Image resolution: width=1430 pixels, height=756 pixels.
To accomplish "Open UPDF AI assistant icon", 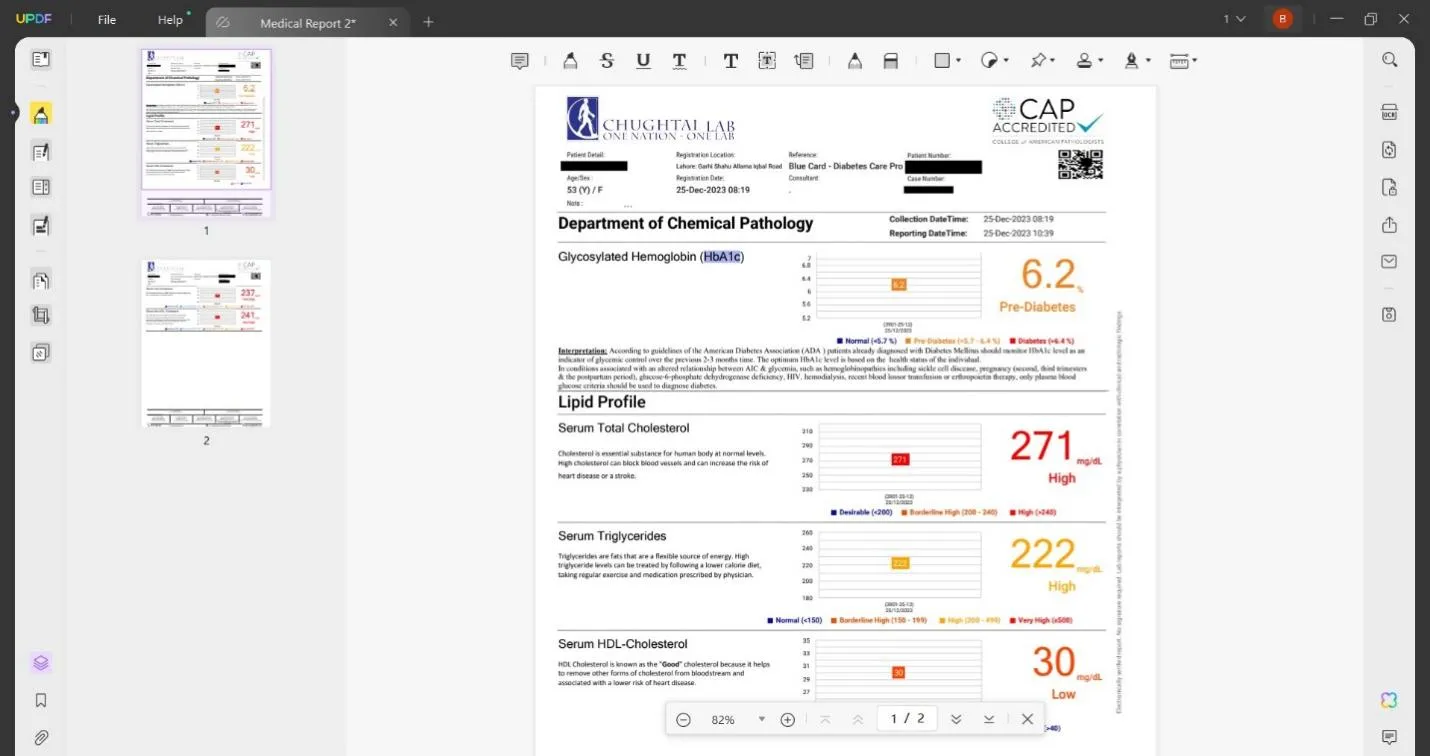I will (x=1389, y=700).
